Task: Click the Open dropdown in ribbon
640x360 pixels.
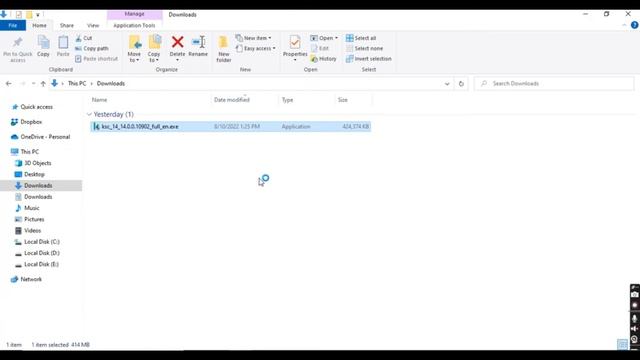Action: tap(324, 38)
